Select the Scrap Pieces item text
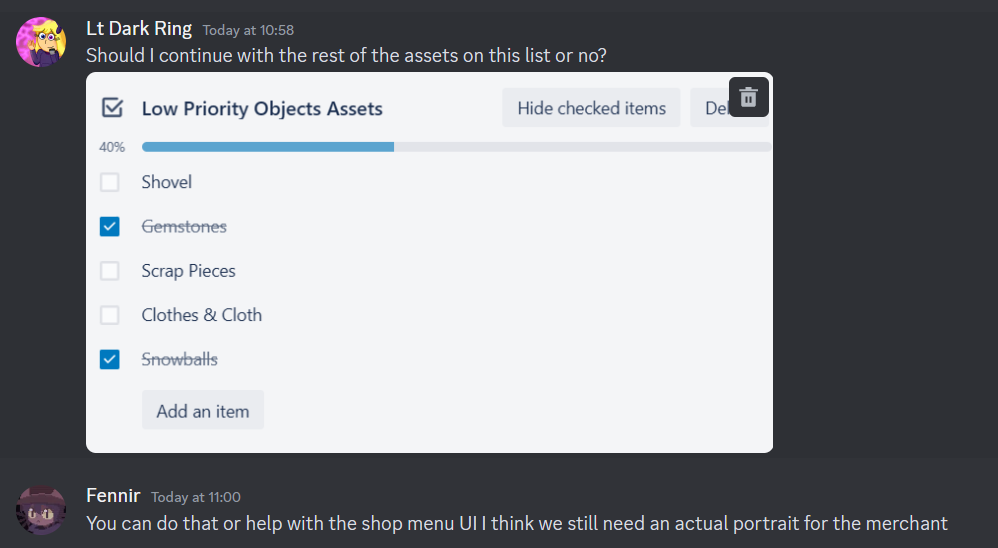The height and width of the screenshot is (548, 998). click(x=189, y=271)
